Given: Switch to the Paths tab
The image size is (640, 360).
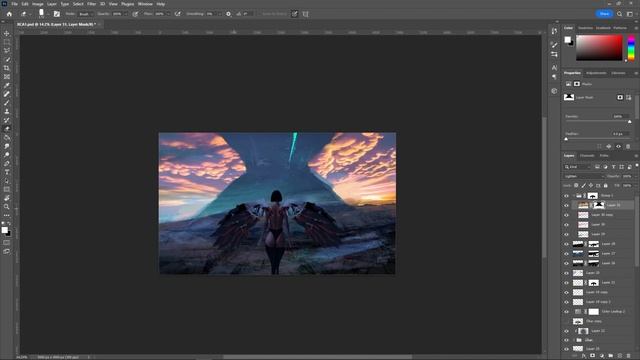Looking at the screenshot, I should pos(604,156).
